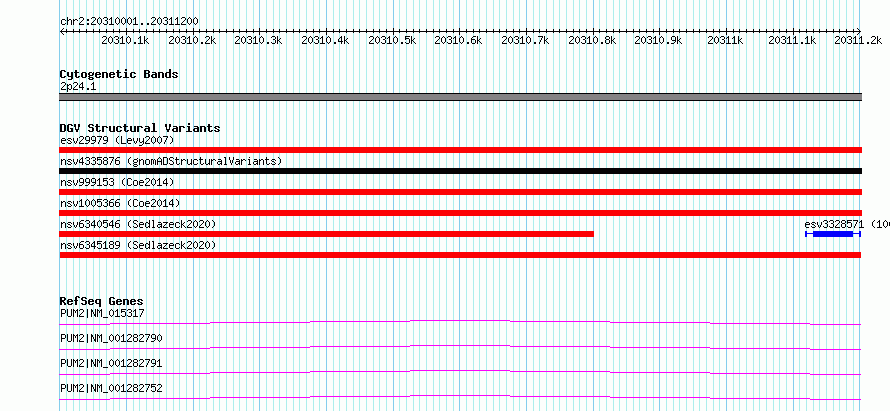Select the red bar under nsv999153
Image resolution: width=890 pixels, height=411 pixels.
tap(460, 192)
